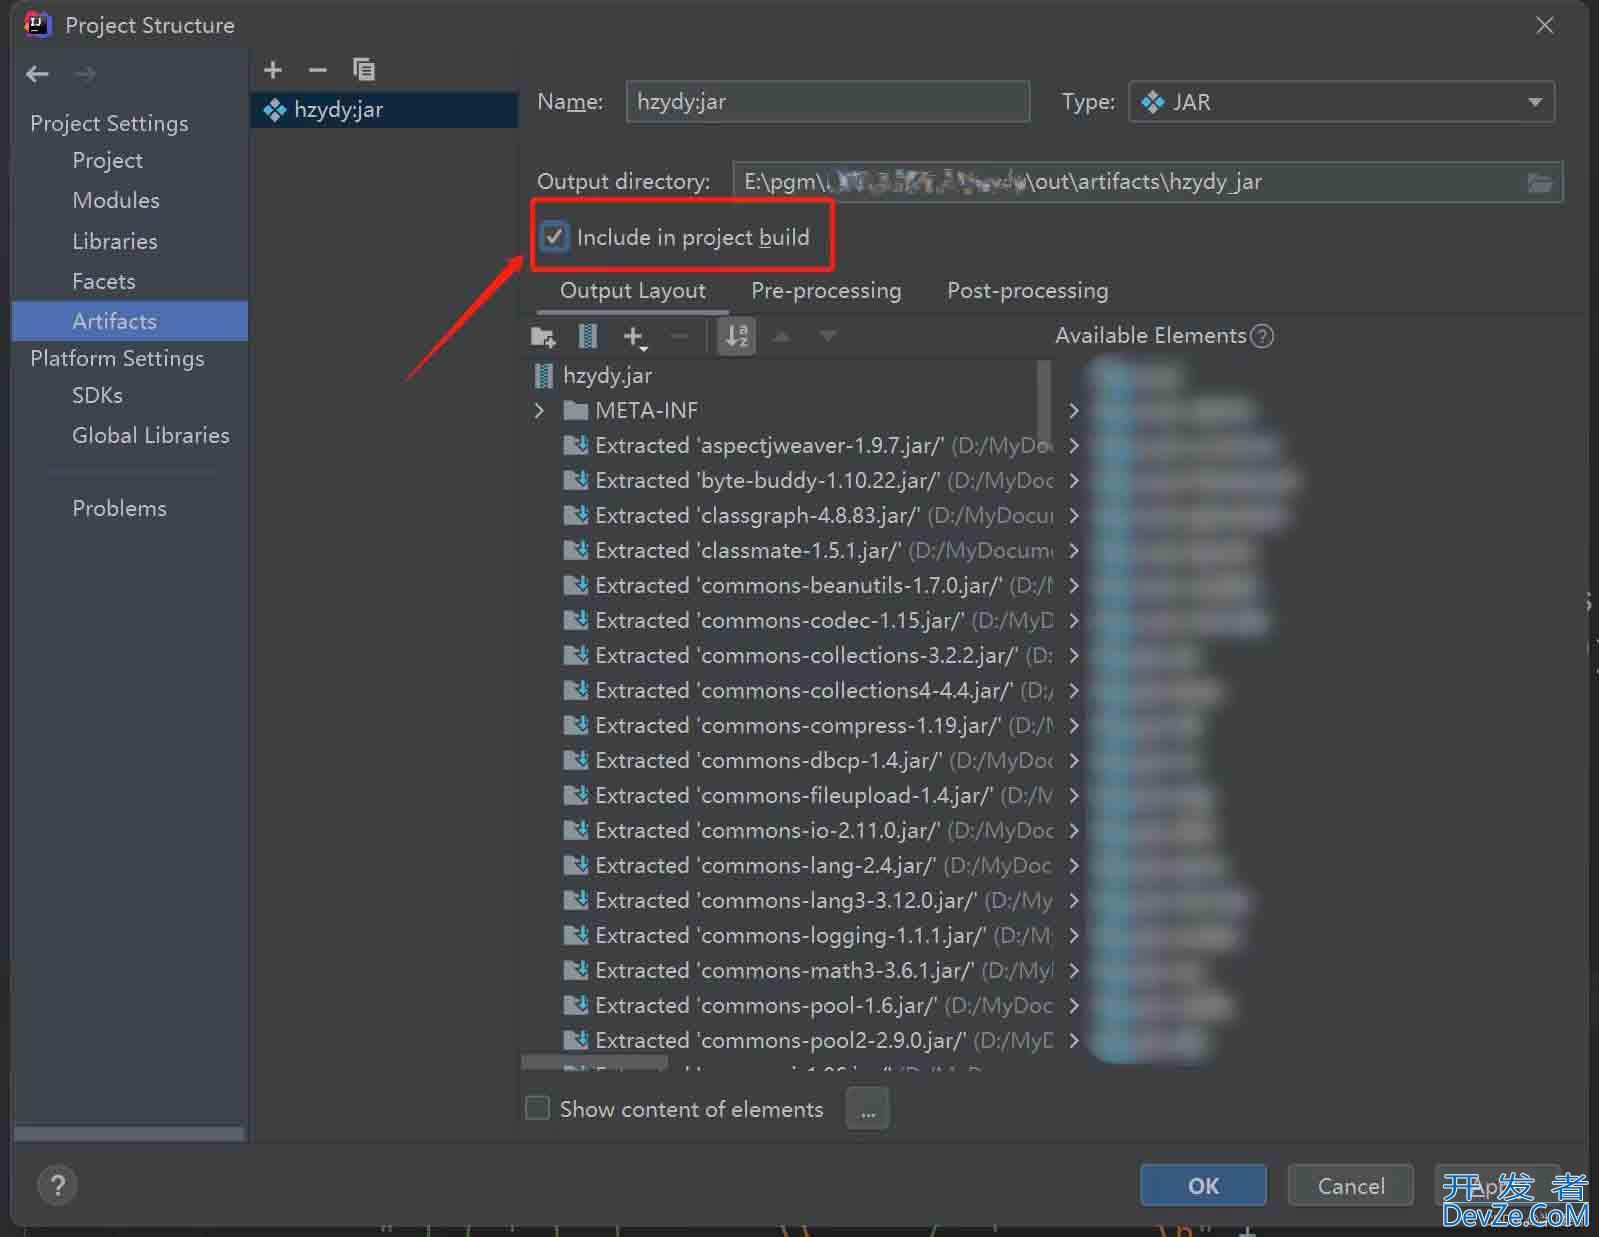This screenshot has height=1237, width=1599.
Task: Browse for output directory folder
Action: click(x=1540, y=182)
